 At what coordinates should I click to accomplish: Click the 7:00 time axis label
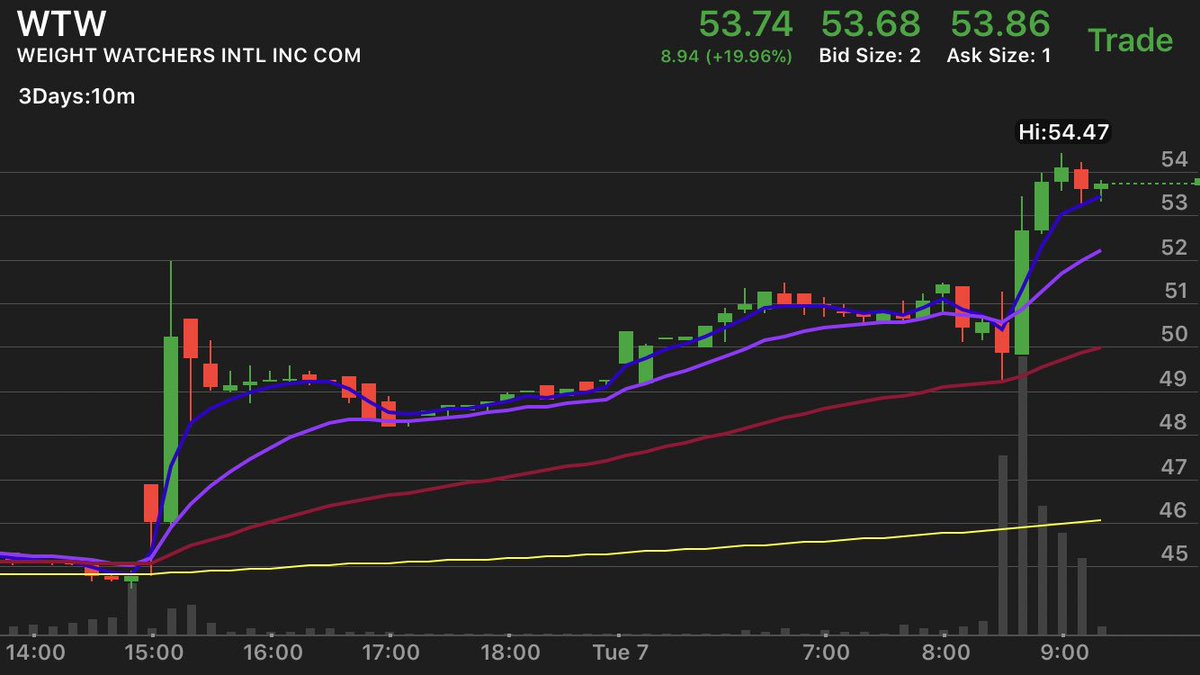click(x=826, y=653)
